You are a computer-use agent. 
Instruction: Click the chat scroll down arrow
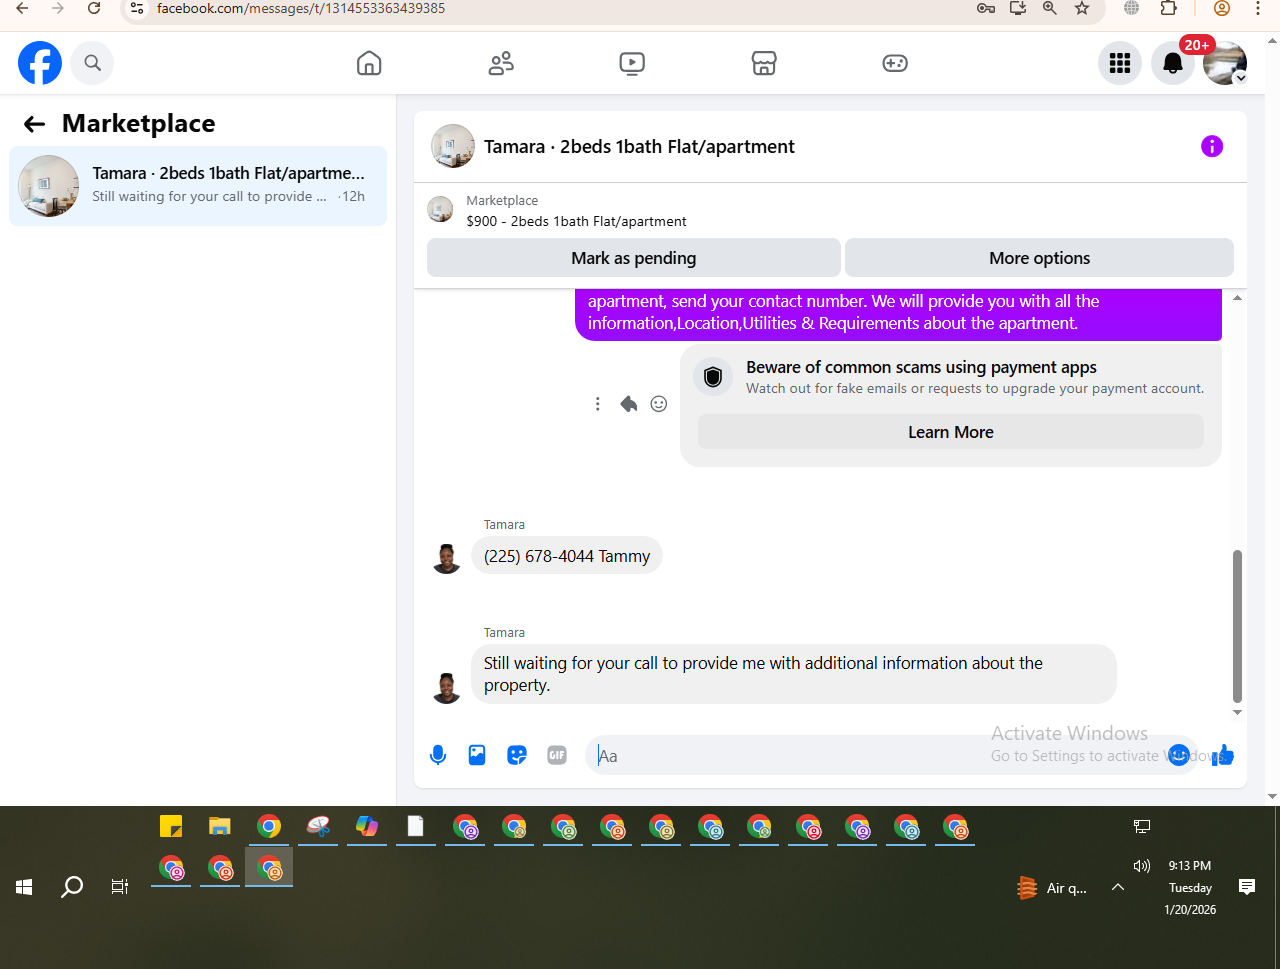point(1237,712)
